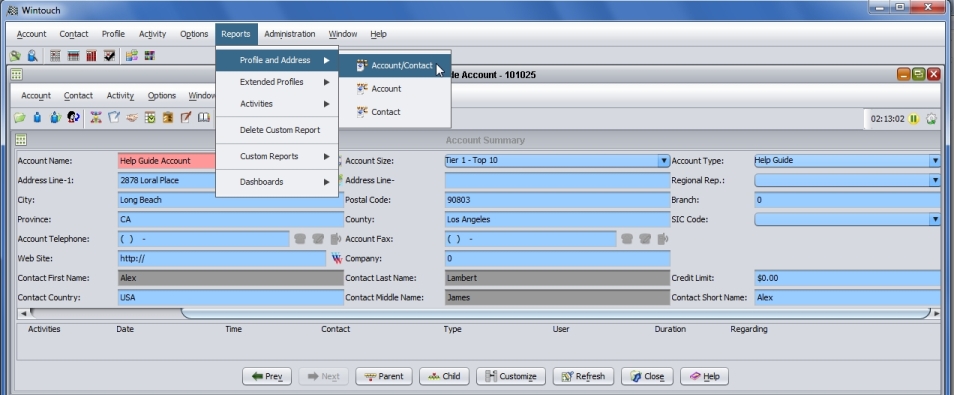Click the brown clipboard icon in account toolbar

point(167,117)
